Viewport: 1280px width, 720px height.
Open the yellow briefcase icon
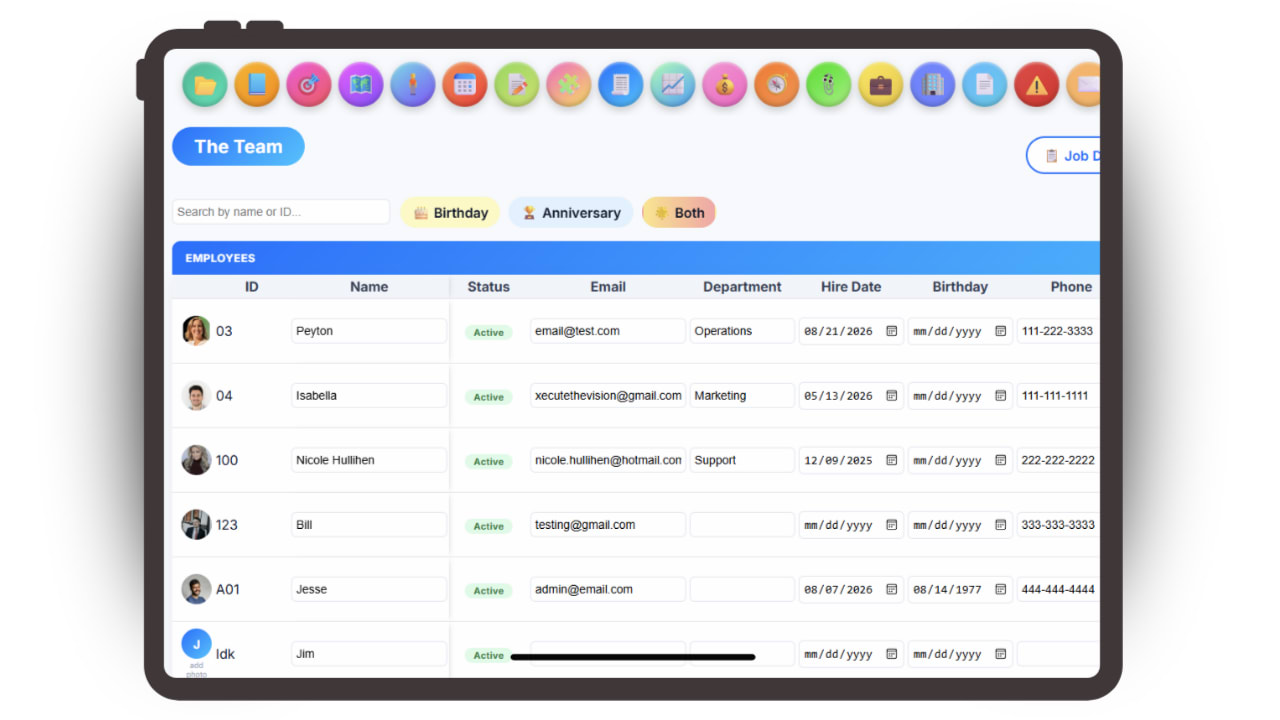tap(881, 85)
